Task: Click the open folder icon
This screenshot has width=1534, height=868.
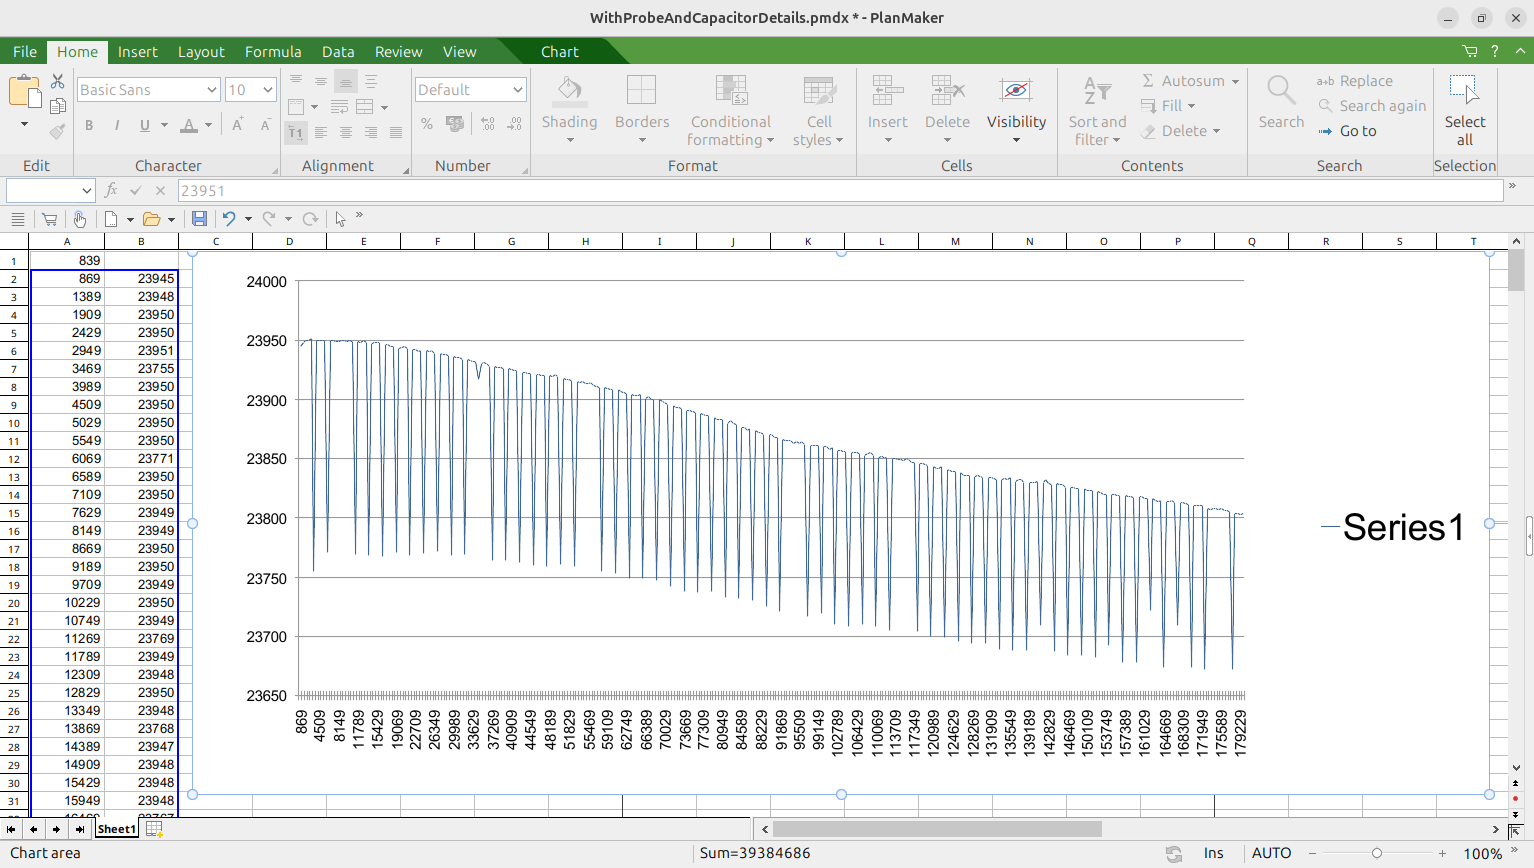Action: (x=151, y=219)
